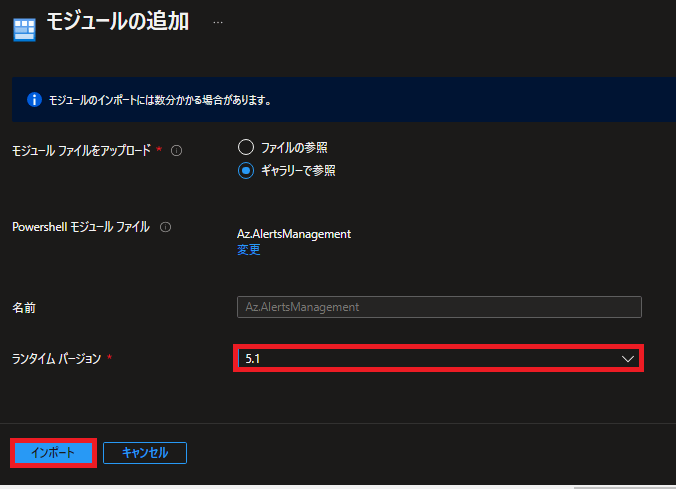Viewport: 676px width, 489px height.
Task: Click the 名前 field containing Az.AlertsManagement
Action: pyautogui.click(x=439, y=307)
